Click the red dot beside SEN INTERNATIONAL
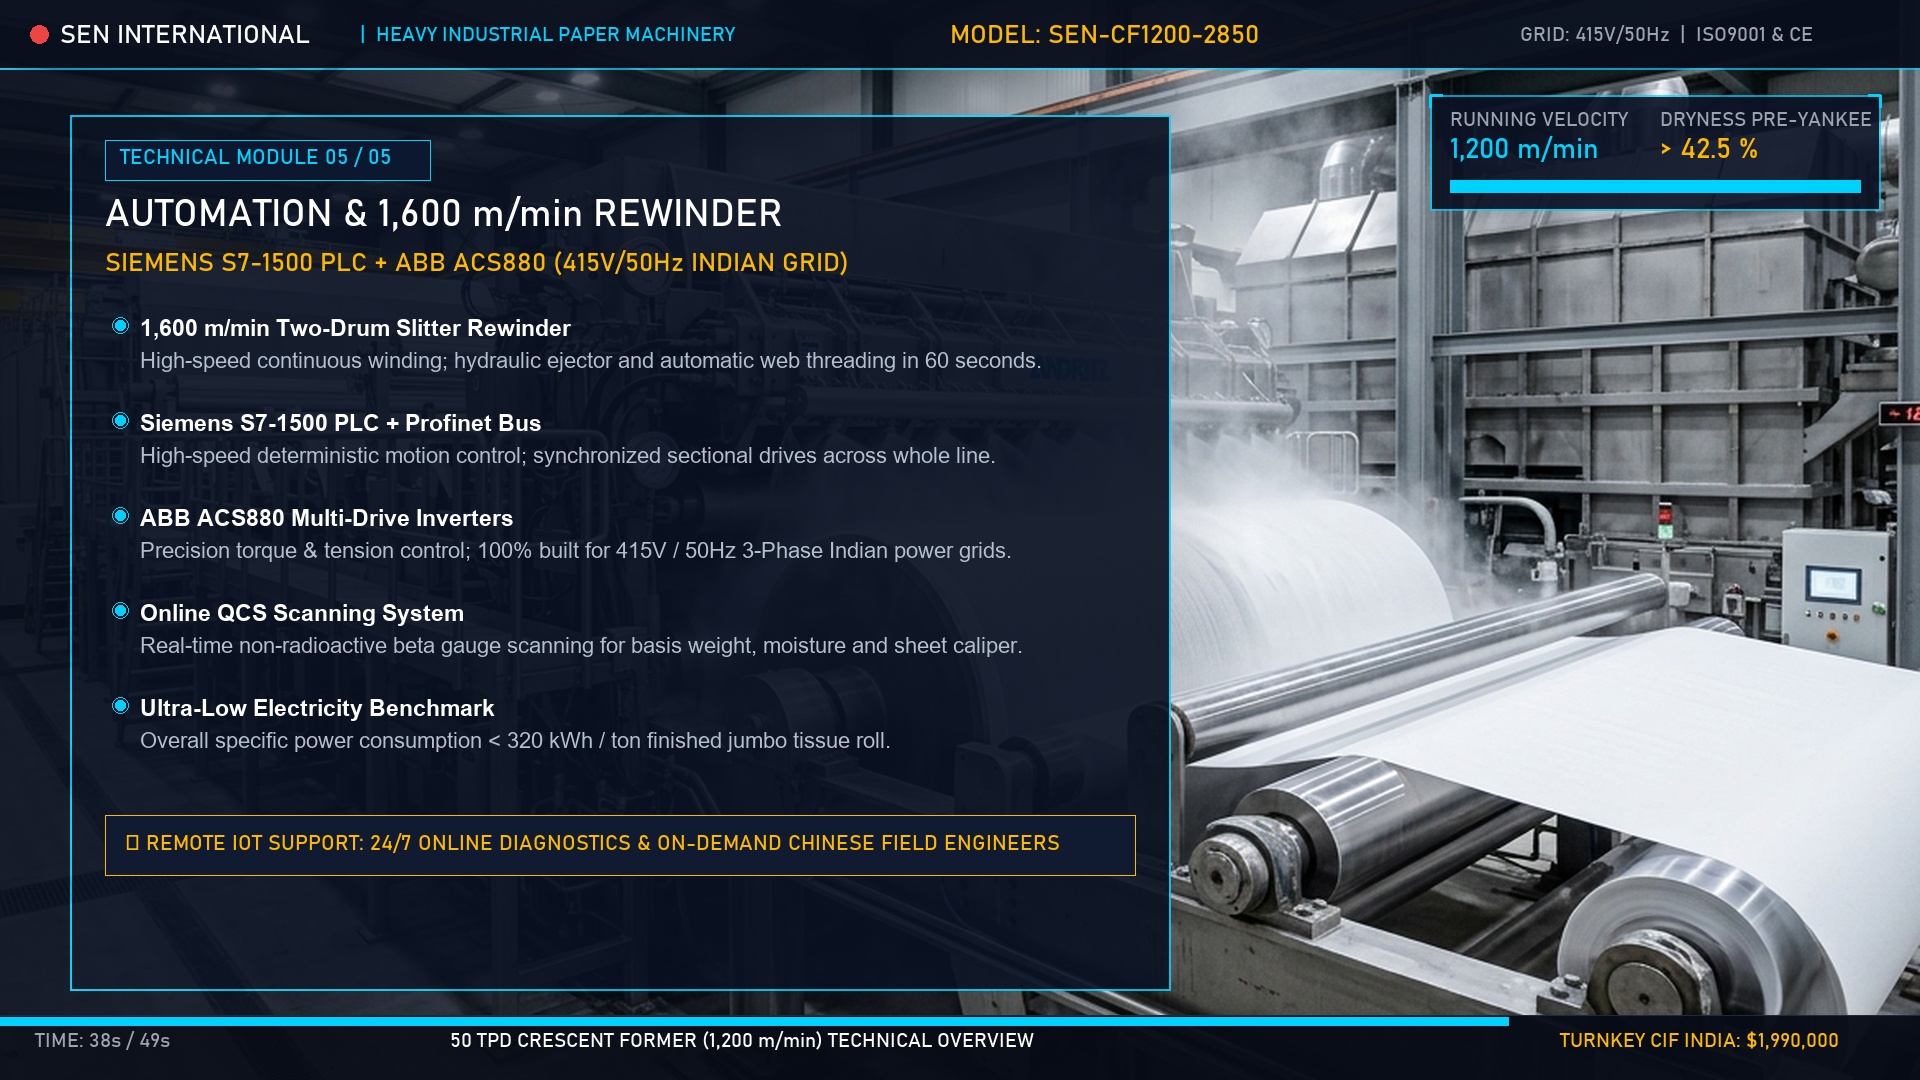1920x1080 pixels. click(x=39, y=35)
